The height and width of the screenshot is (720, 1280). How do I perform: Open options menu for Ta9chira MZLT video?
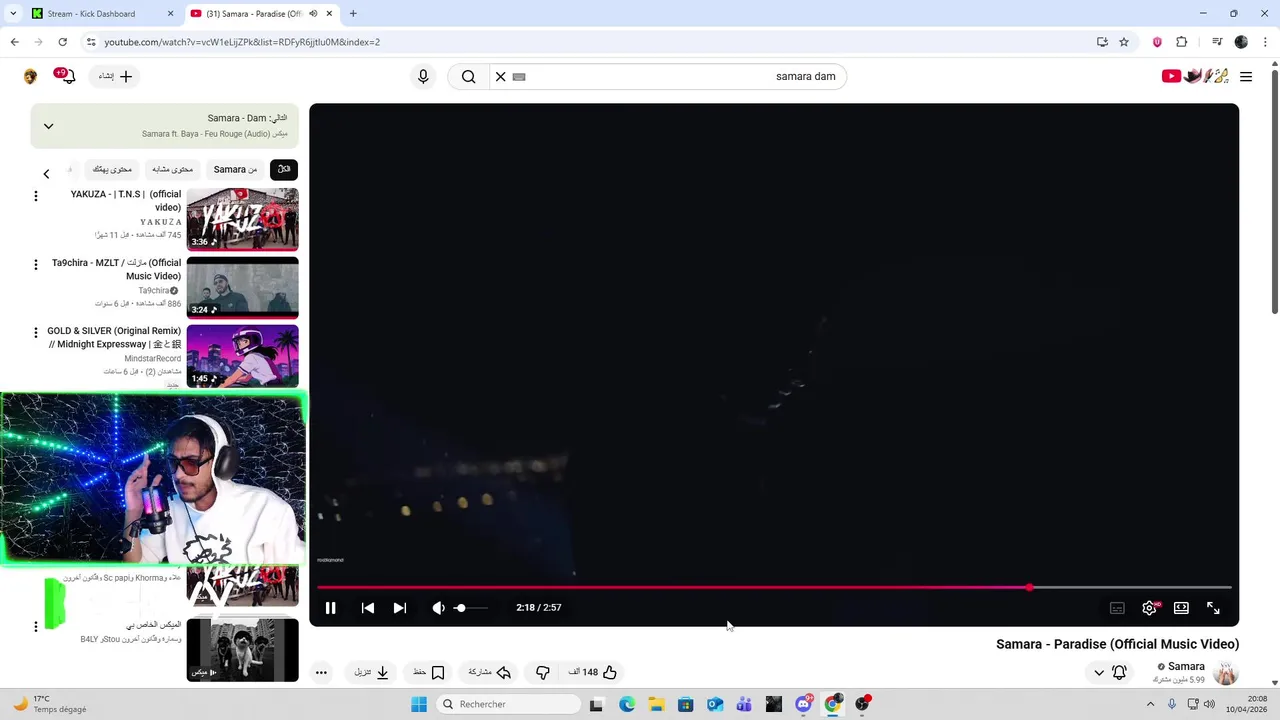point(36,264)
